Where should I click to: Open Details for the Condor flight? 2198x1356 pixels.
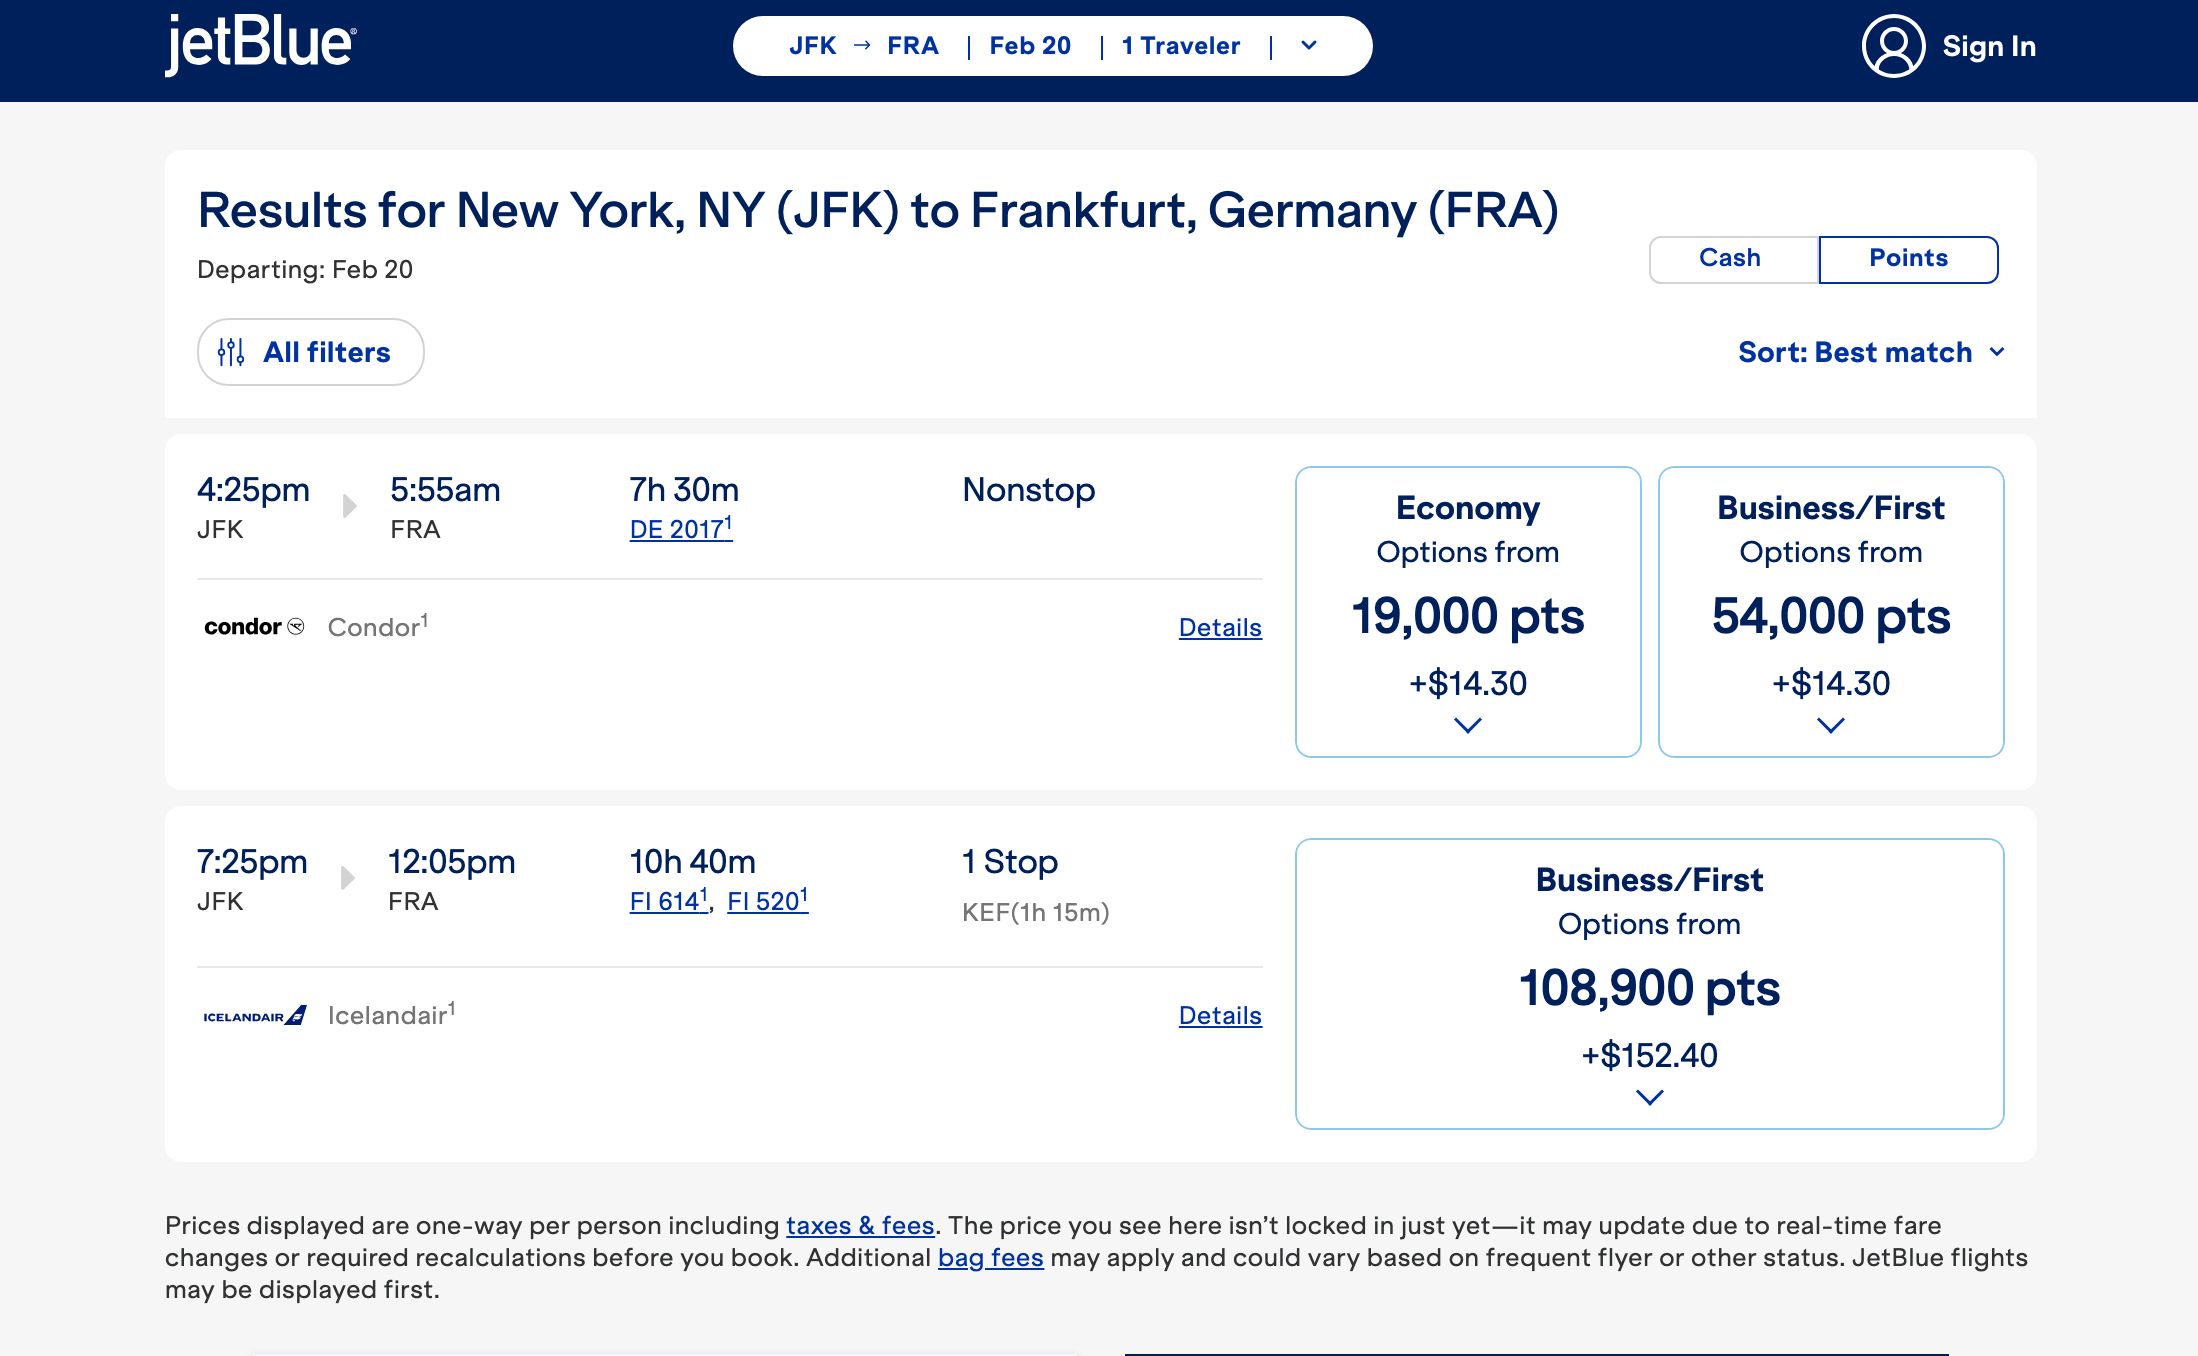[1219, 627]
